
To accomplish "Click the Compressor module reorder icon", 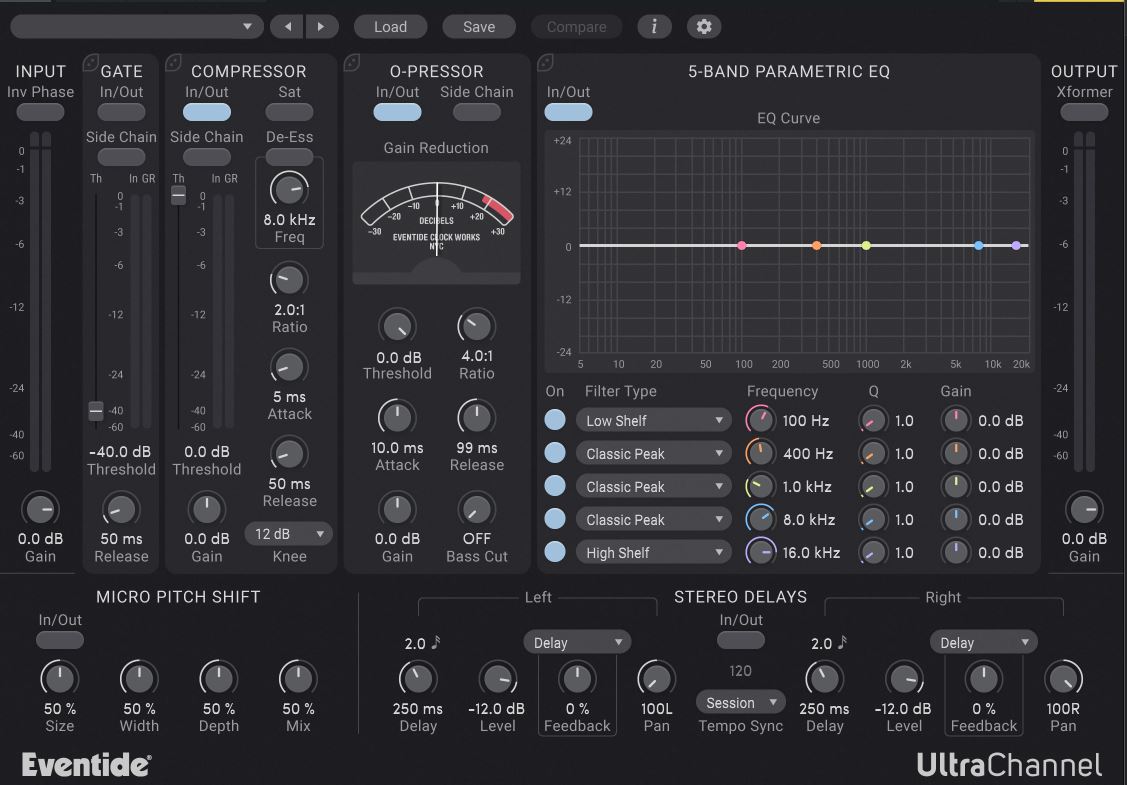I will pyautogui.click(x=174, y=63).
